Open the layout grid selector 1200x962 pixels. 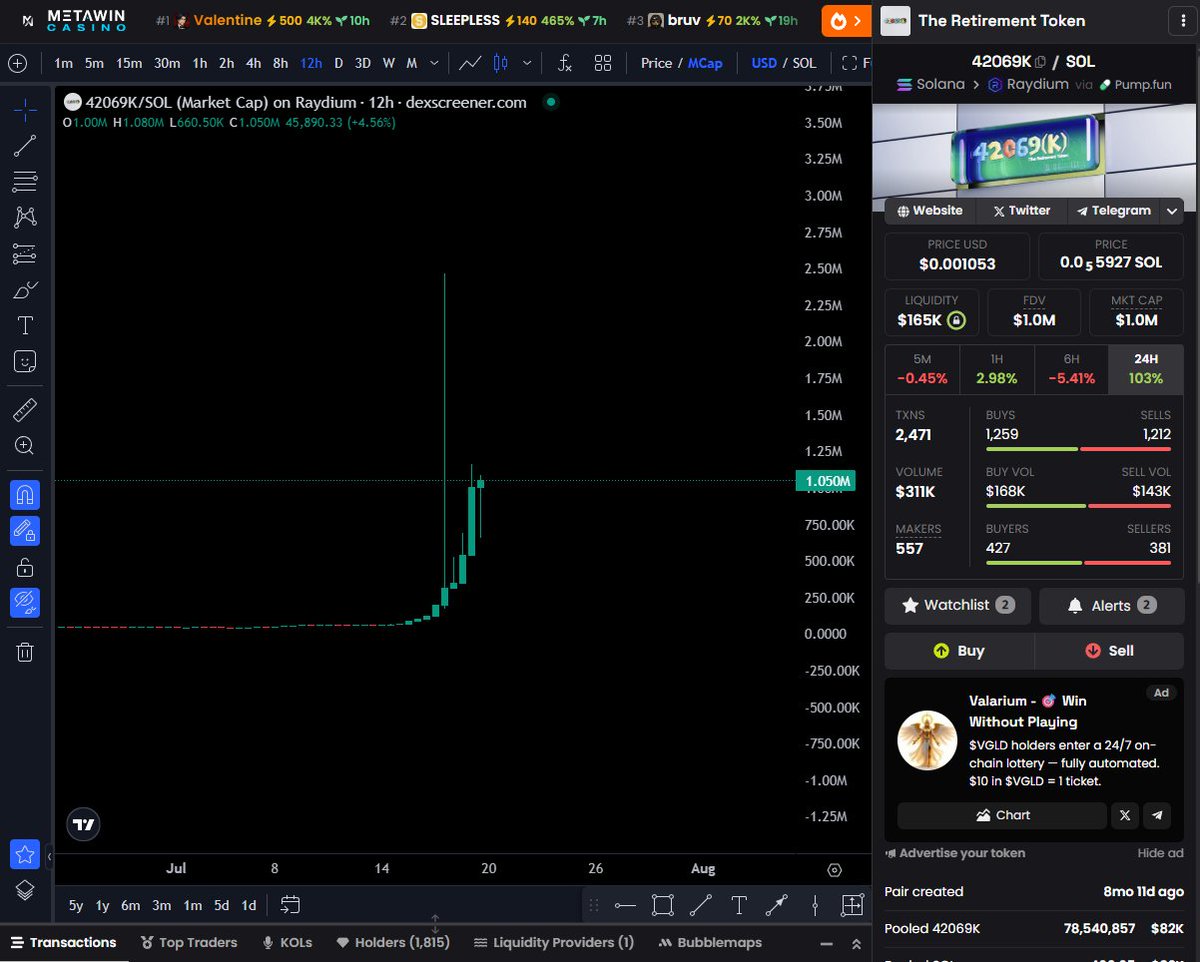(x=603, y=63)
